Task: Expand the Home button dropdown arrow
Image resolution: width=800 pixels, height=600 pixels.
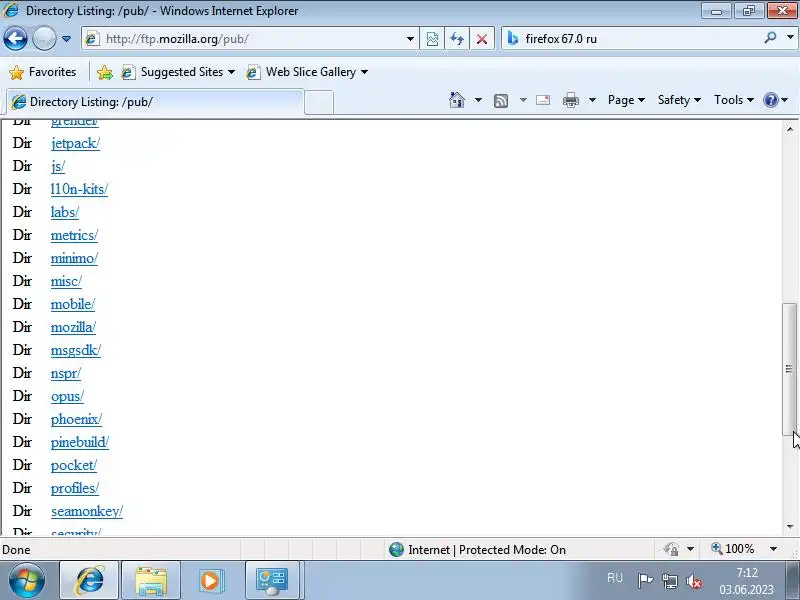Action: [478, 100]
